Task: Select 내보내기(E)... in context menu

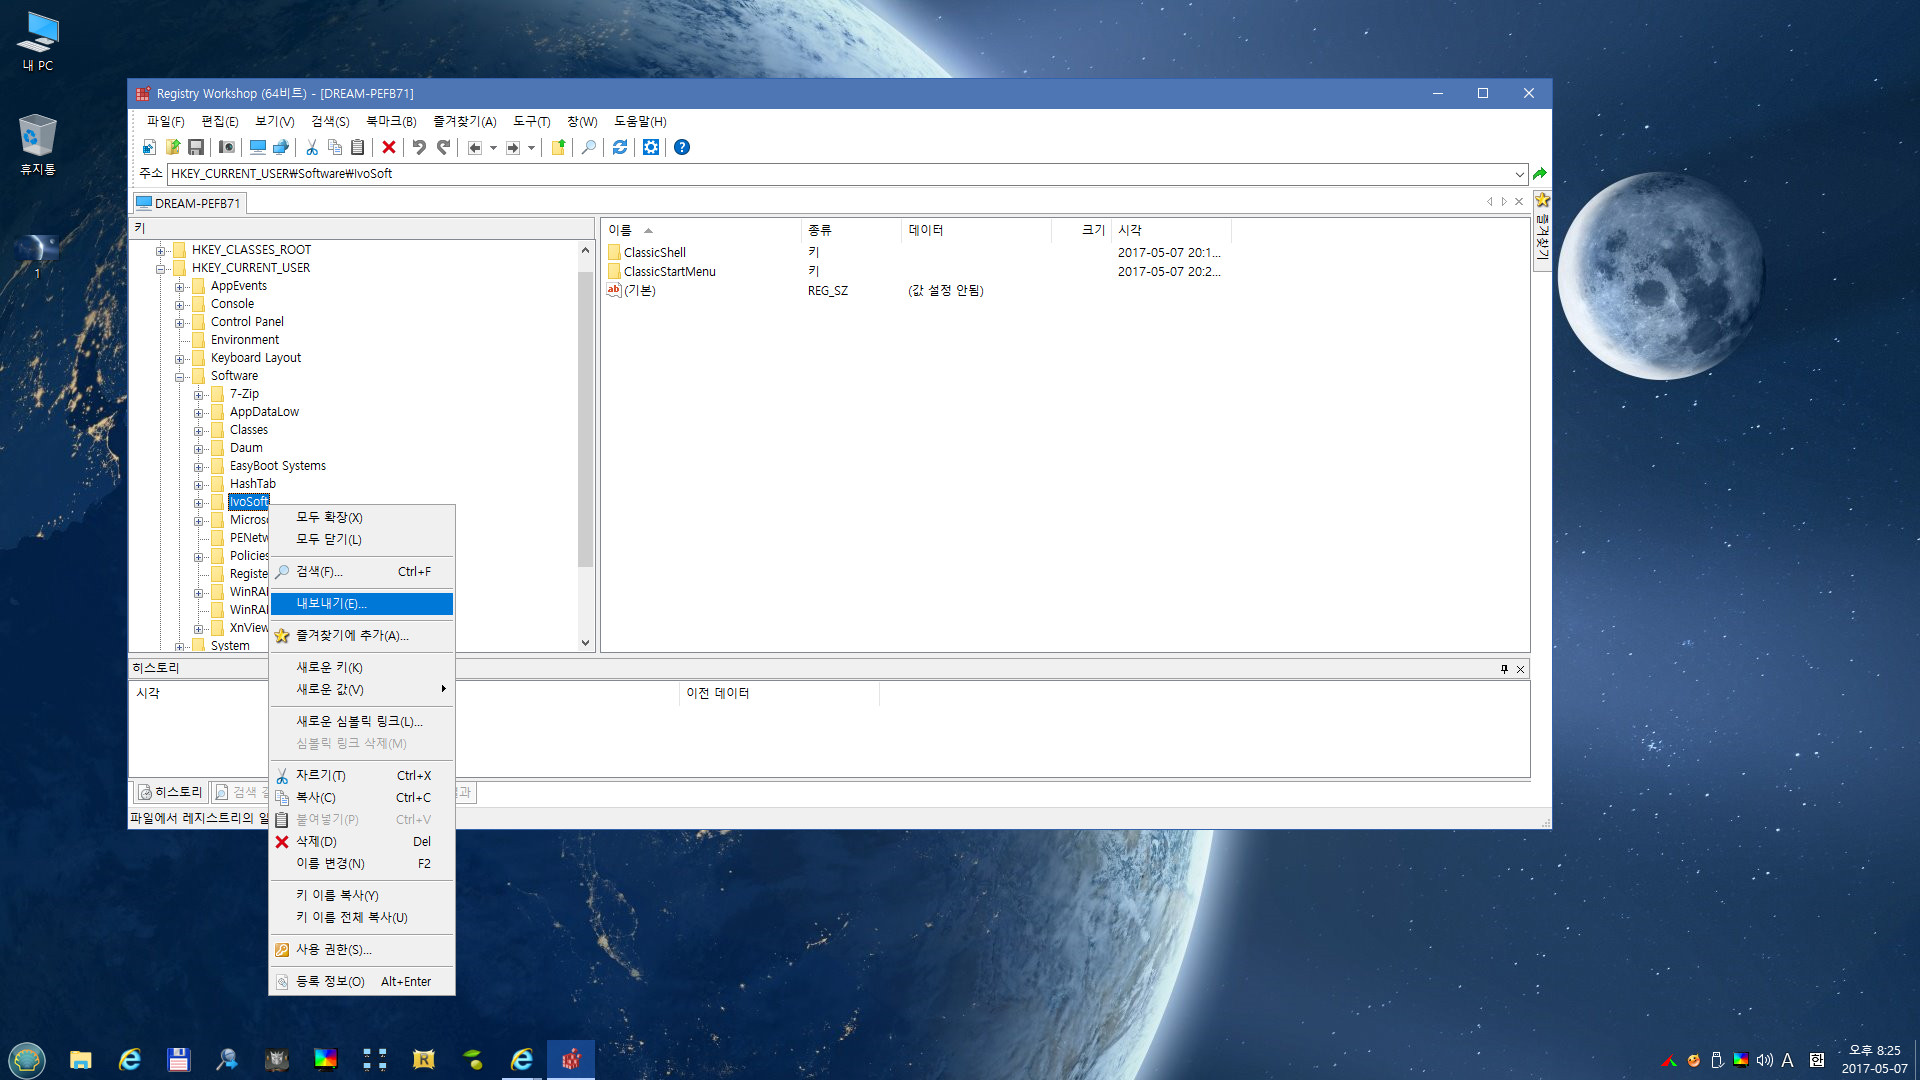Action: [361, 604]
